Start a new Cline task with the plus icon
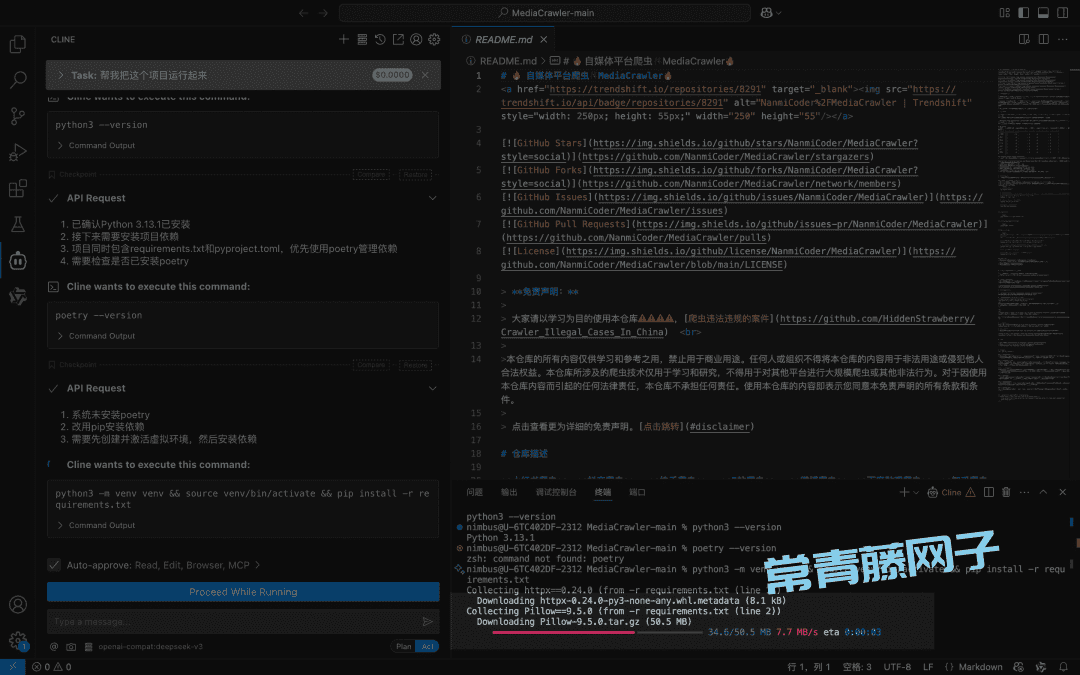1080x675 pixels. [x=343, y=39]
